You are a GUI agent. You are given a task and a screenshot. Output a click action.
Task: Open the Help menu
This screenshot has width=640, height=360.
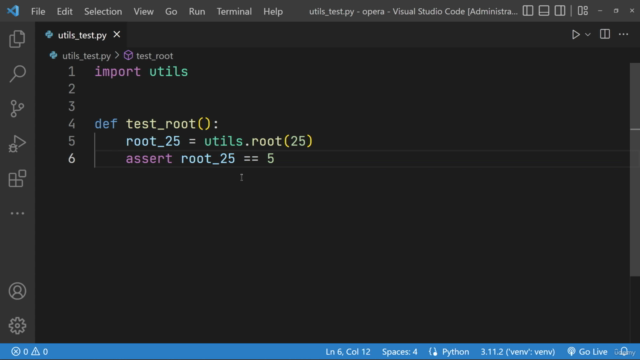click(273, 11)
